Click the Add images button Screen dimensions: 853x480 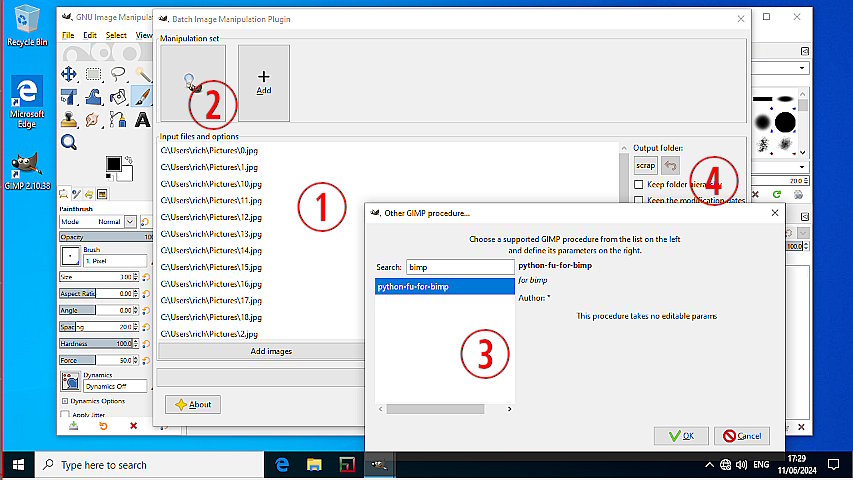271,352
